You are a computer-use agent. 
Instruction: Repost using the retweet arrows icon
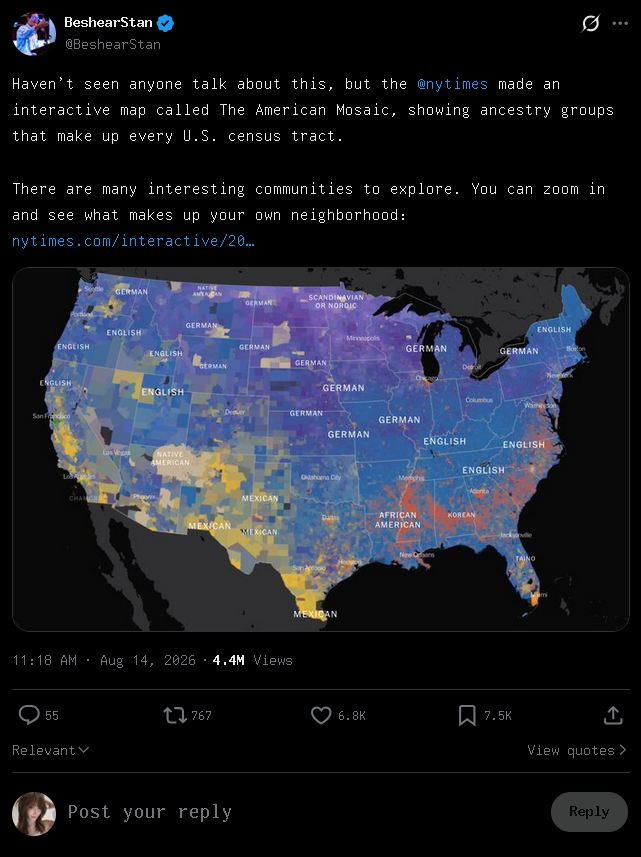tap(175, 715)
